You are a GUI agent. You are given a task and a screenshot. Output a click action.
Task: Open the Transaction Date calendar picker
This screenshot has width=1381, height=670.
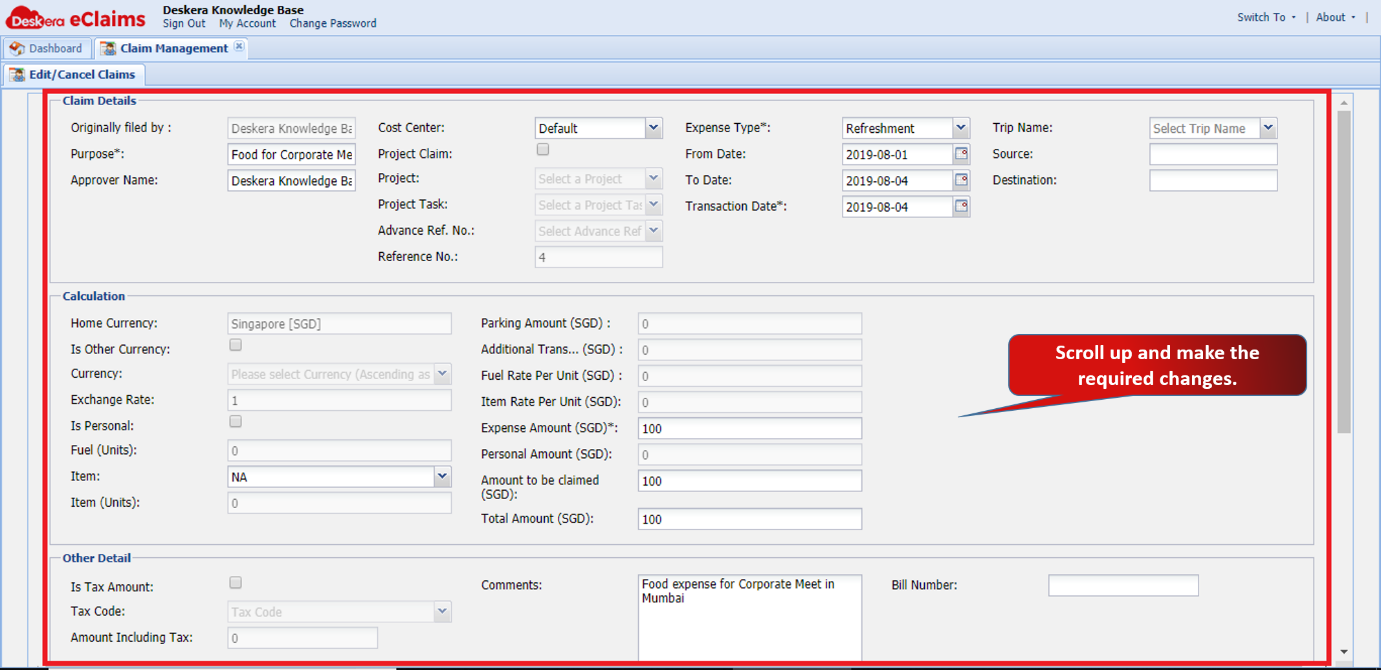coord(961,206)
